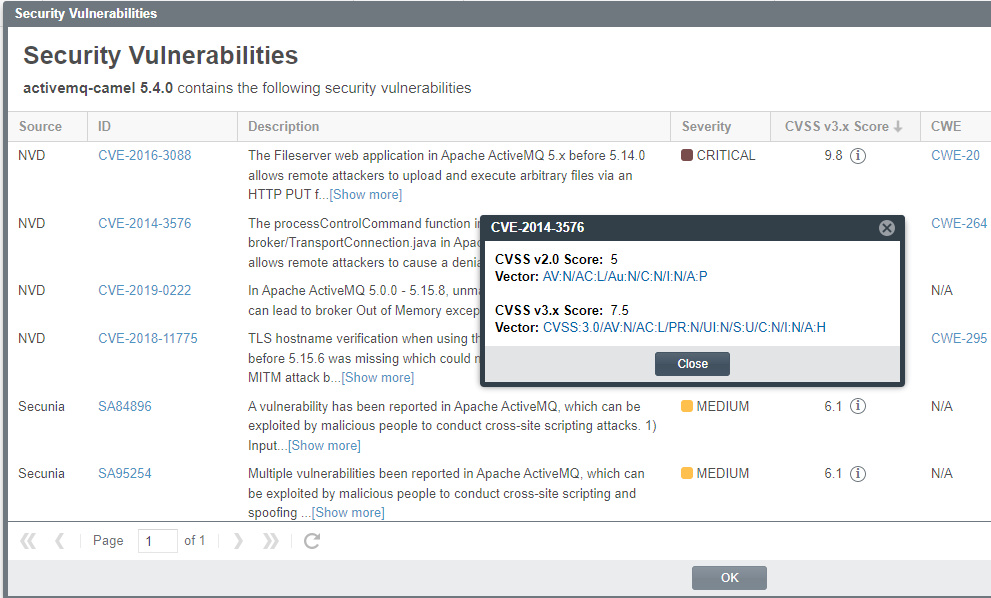Click info icon next to 9.8 score

[x=857, y=156]
